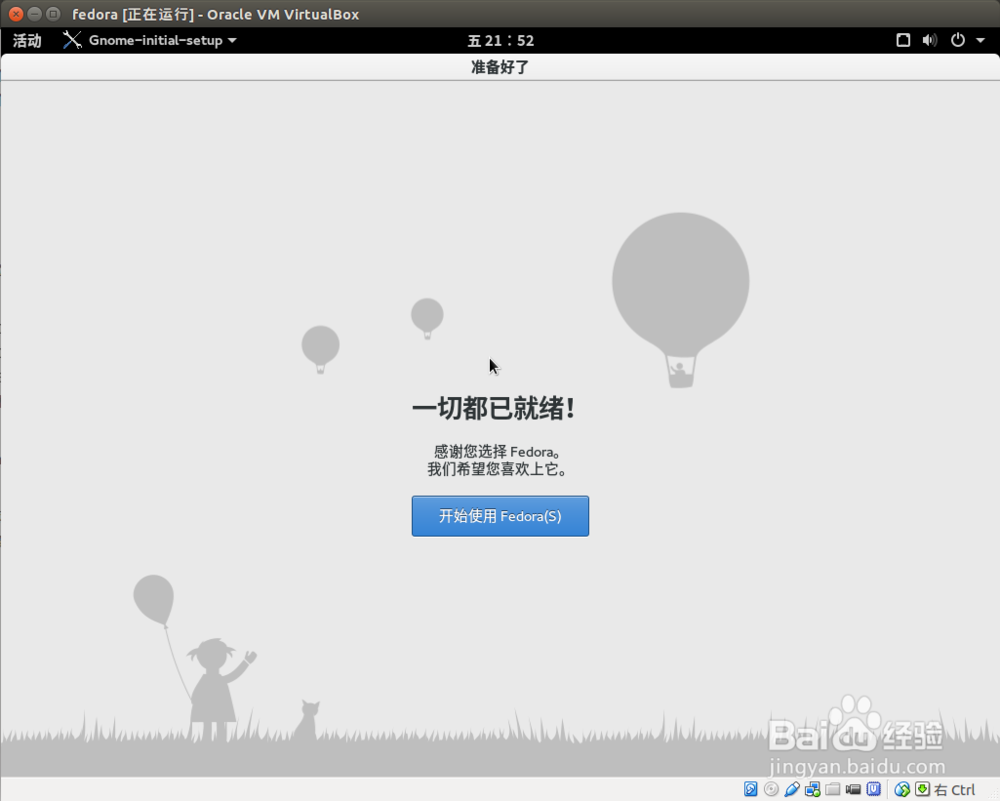
Task: Click the VirtualBox hard disk activity icon
Action: tap(751, 789)
